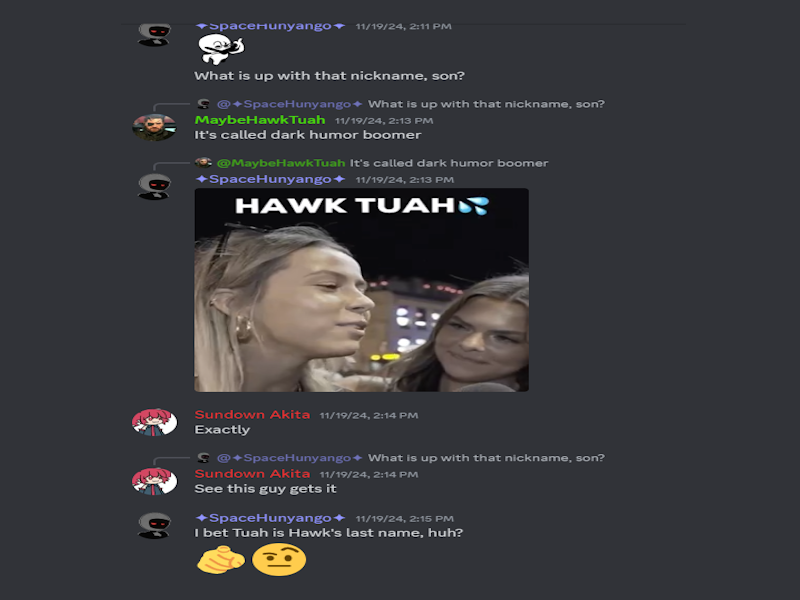Screen dimensions: 800x600
Task: Jump to reply reference "@MaybeHawkTuah It's called dark humor boomer"
Action: [x=383, y=163]
